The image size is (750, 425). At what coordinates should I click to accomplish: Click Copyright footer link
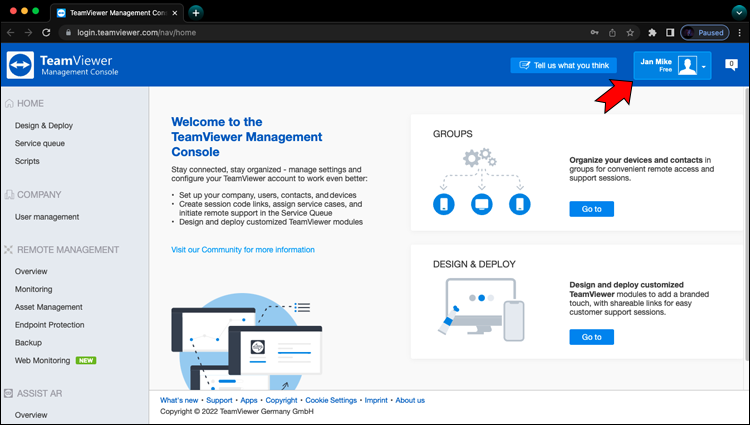coord(281,400)
